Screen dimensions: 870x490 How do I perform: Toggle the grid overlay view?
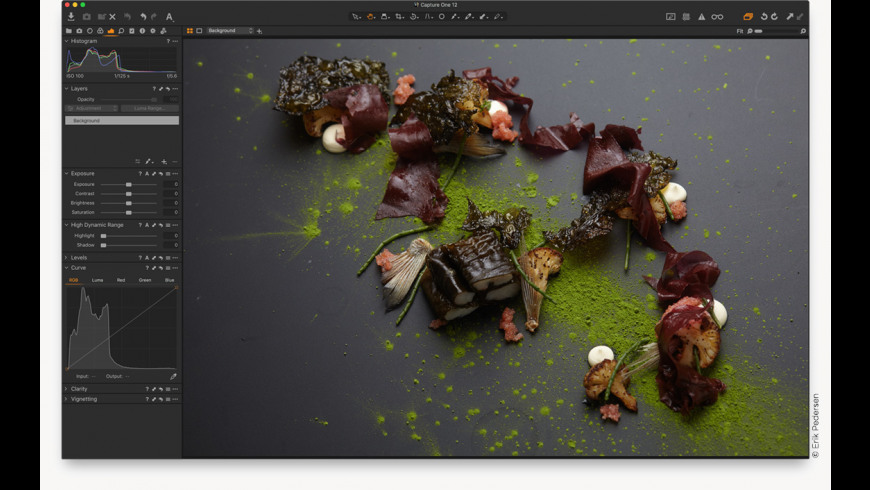click(x=686, y=17)
